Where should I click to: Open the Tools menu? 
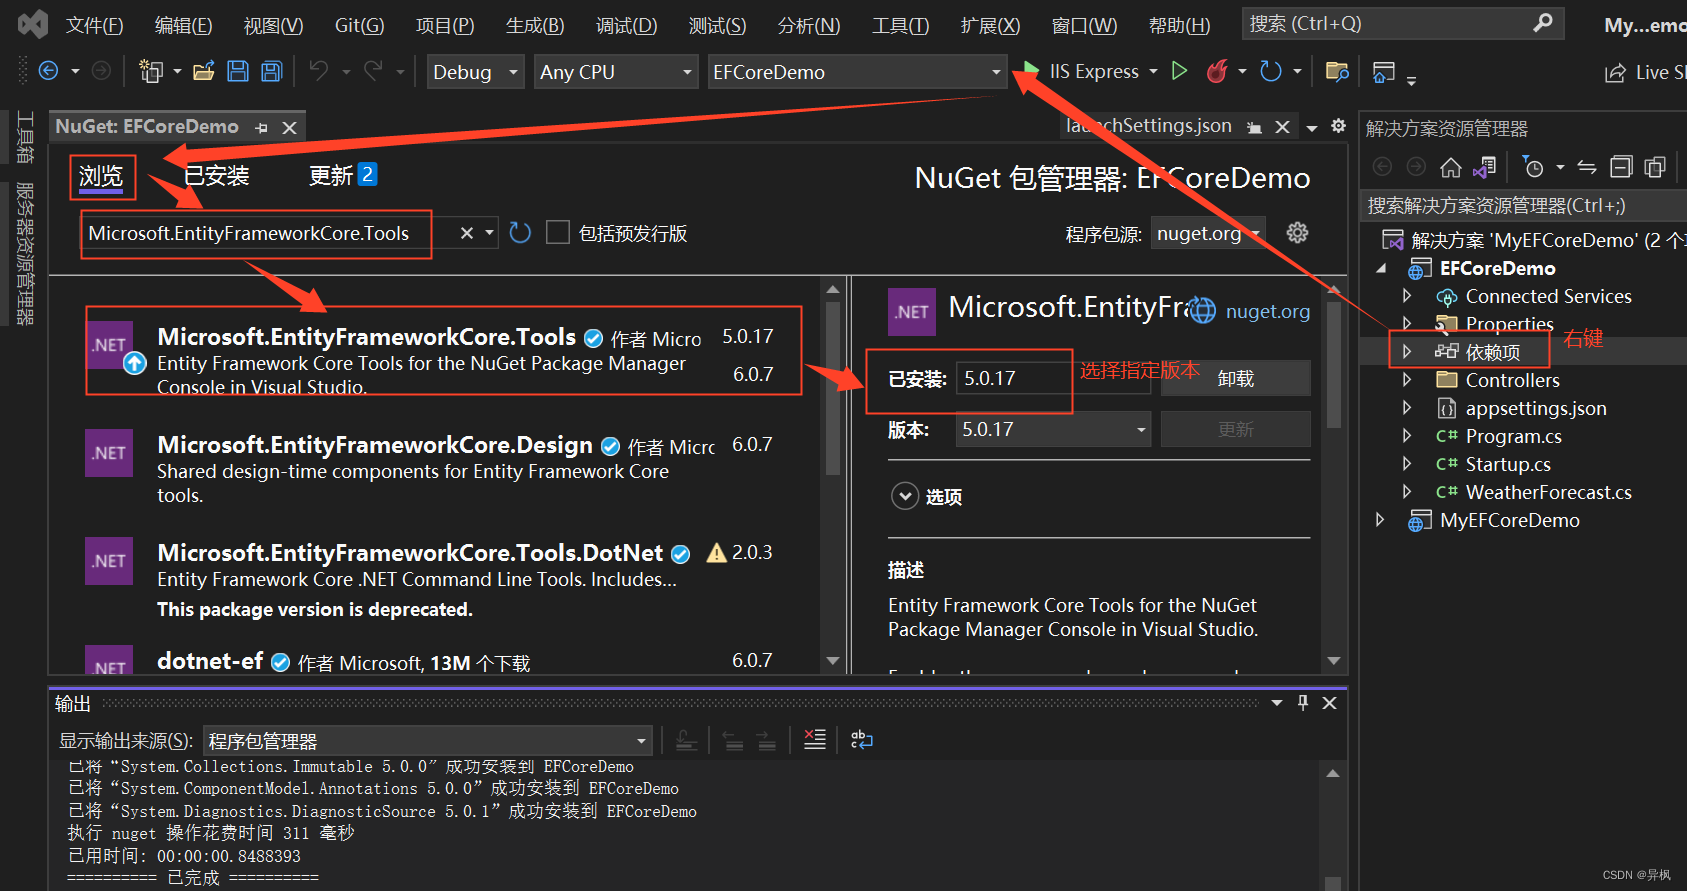point(900,25)
